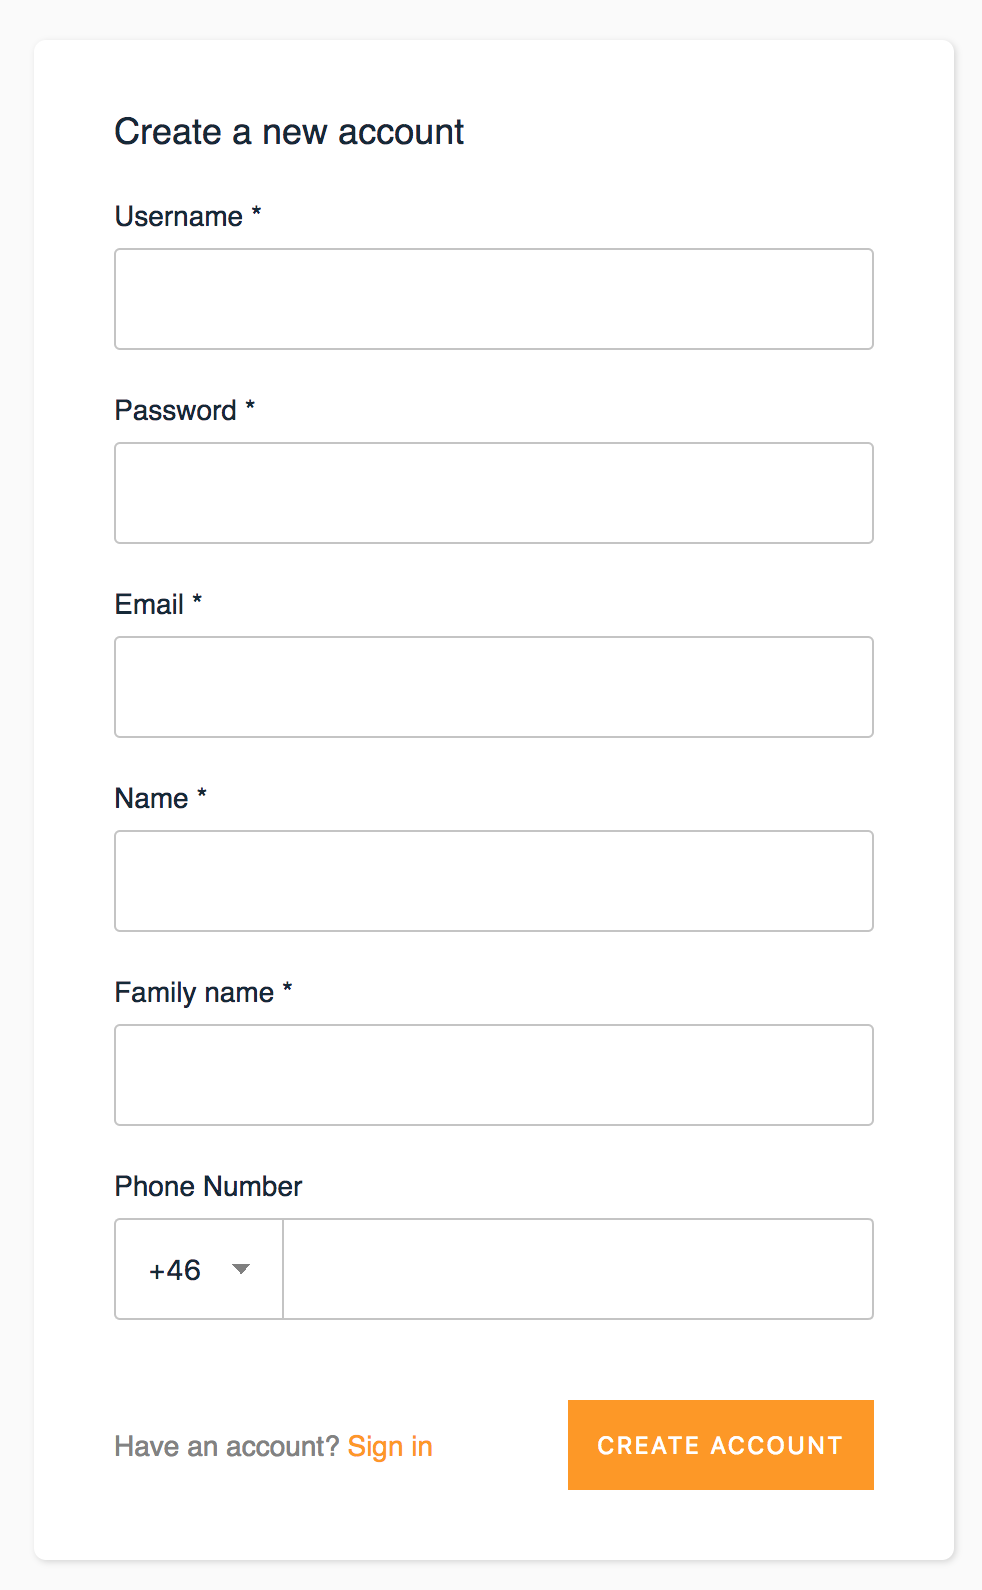The height and width of the screenshot is (1590, 982).
Task: Select the Family name input field
Action: 493,1074
